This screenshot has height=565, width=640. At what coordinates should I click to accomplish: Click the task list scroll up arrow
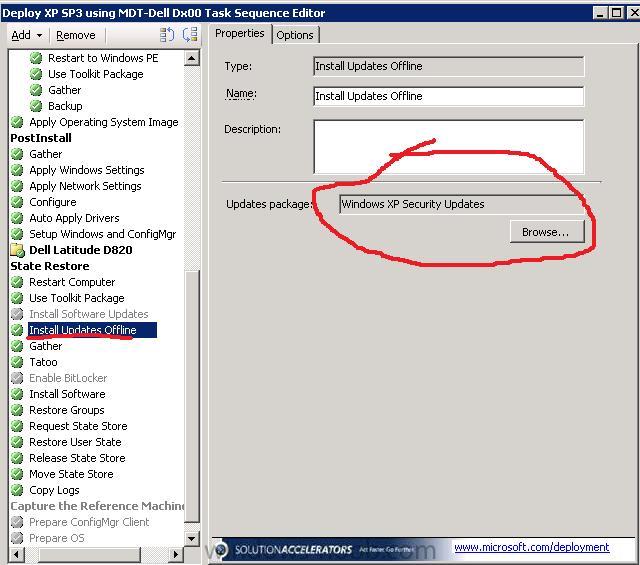pos(191,58)
